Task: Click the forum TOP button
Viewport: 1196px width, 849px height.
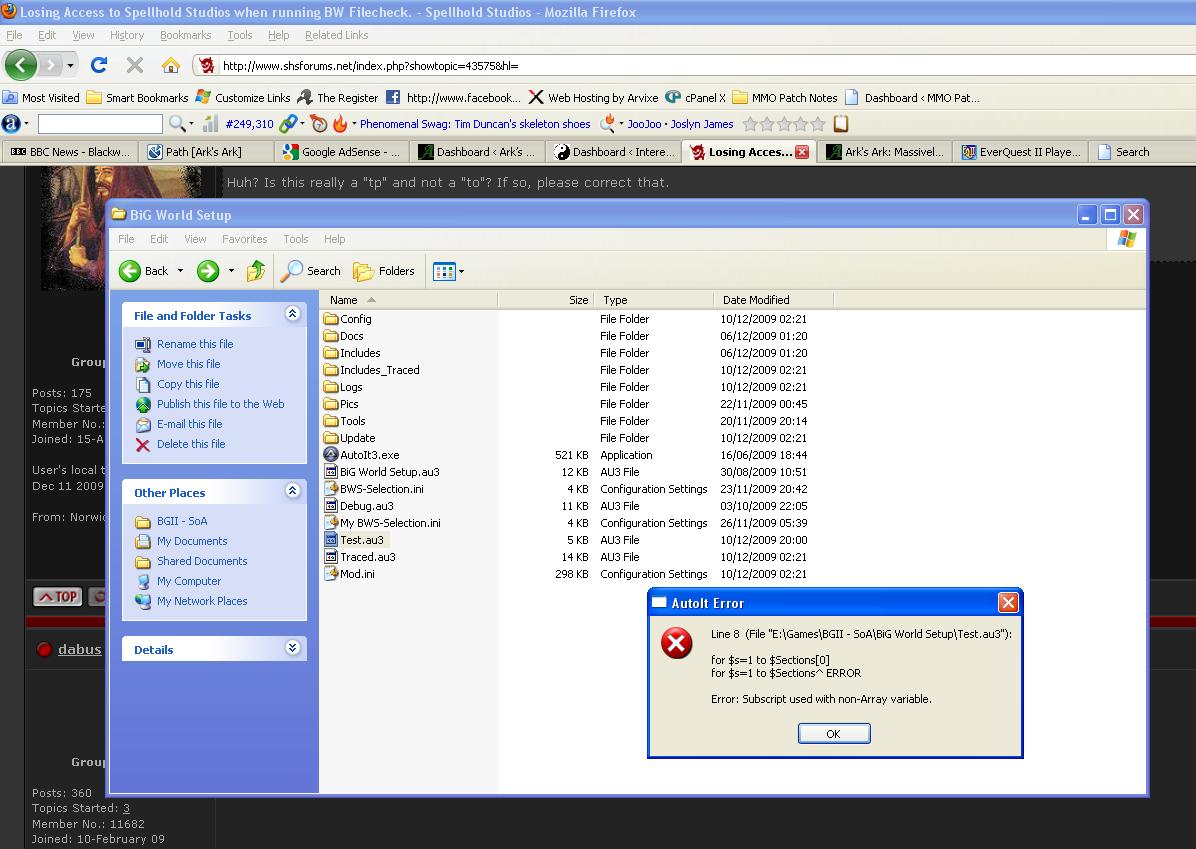Action: click(x=57, y=597)
